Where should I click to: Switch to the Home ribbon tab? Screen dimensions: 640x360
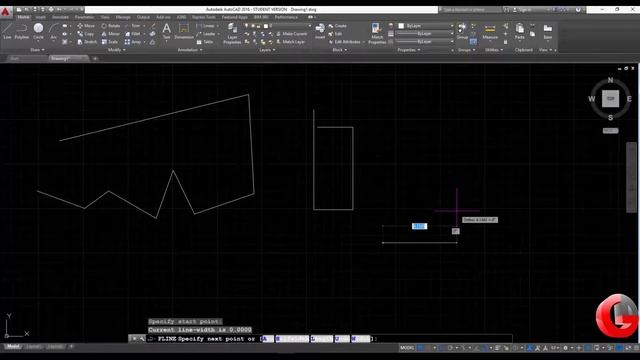coord(23,17)
